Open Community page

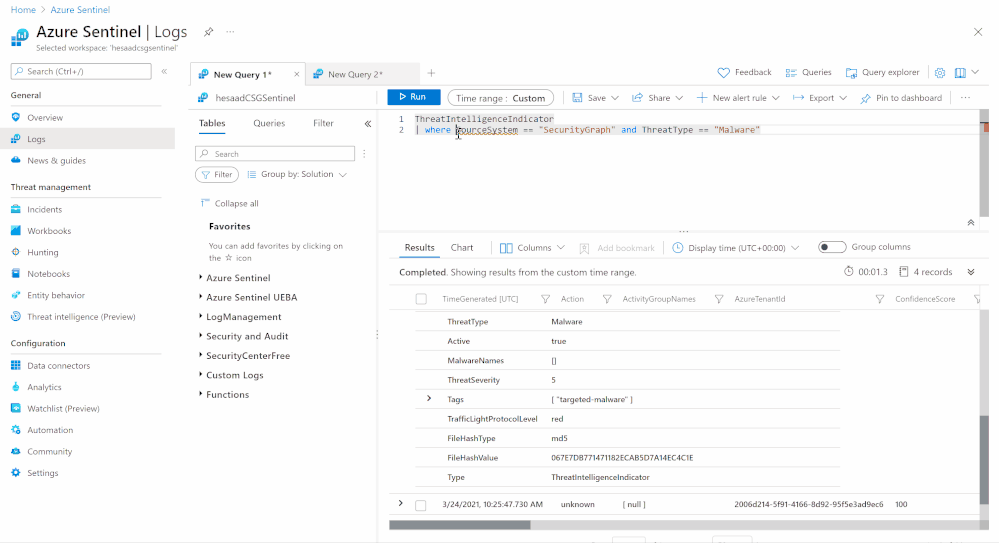click(x=49, y=452)
